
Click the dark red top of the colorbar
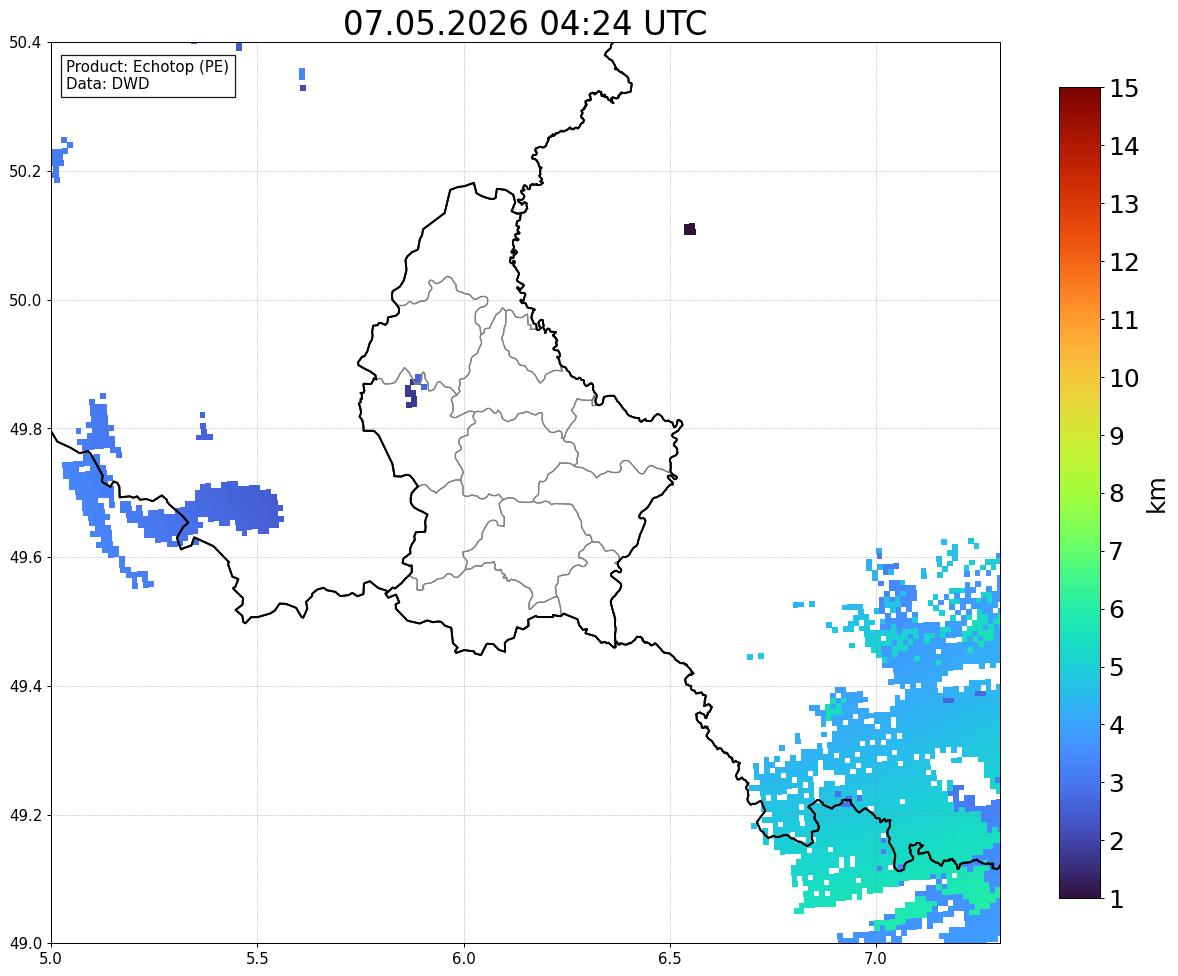[x=1080, y=98]
